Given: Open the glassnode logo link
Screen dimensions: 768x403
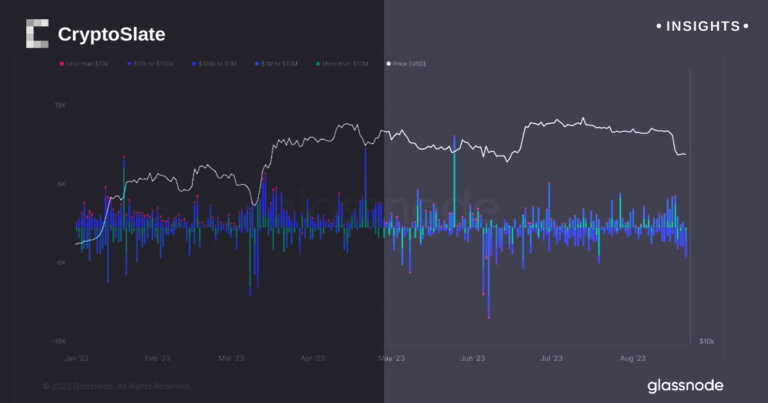Looking at the screenshot, I should click(x=685, y=385).
